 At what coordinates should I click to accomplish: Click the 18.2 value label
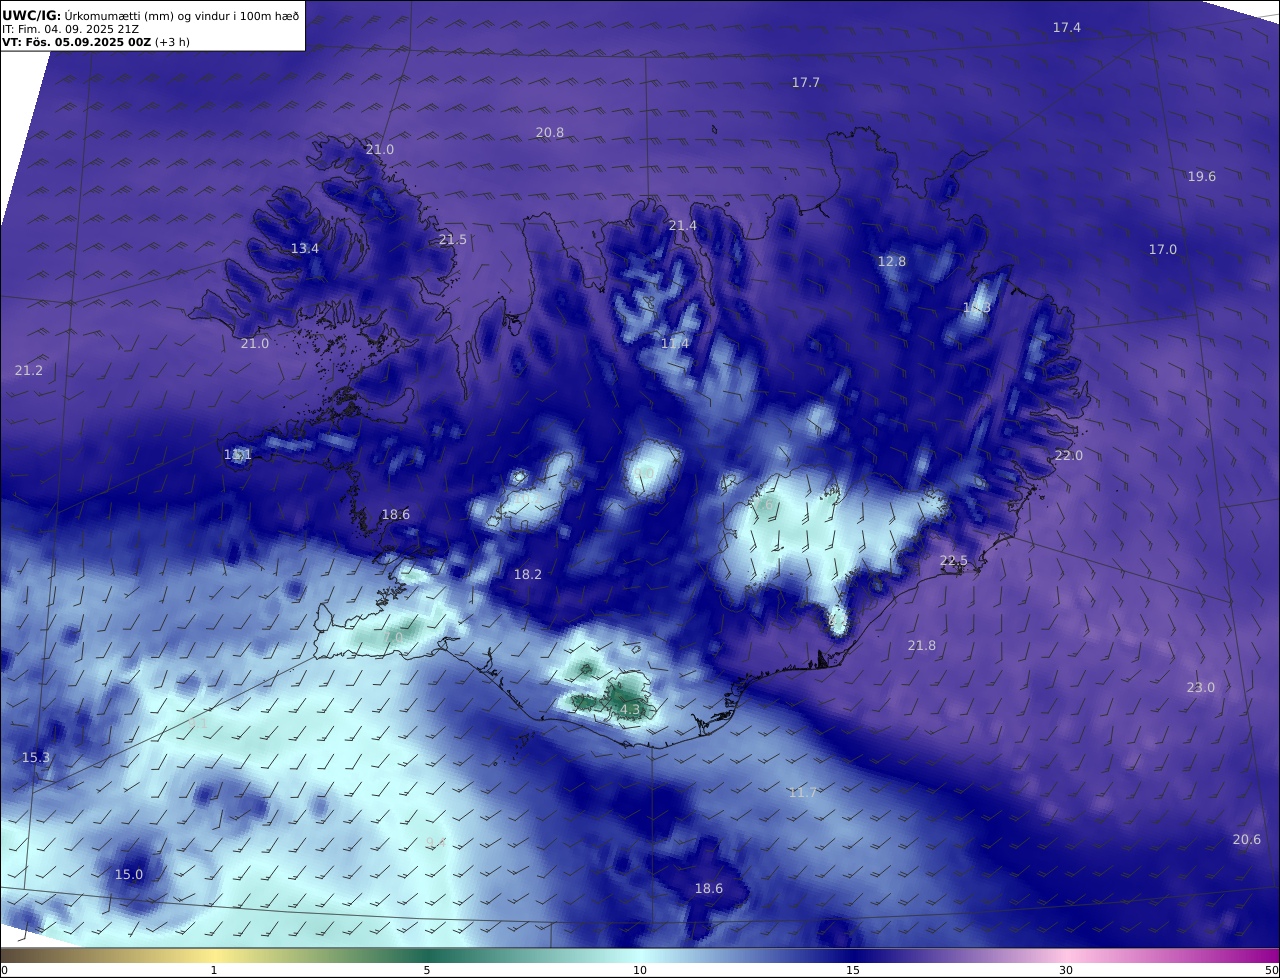528,575
